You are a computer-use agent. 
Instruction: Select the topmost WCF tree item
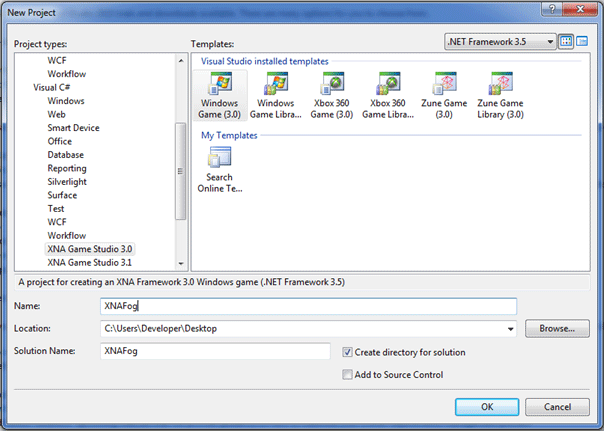[57, 61]
